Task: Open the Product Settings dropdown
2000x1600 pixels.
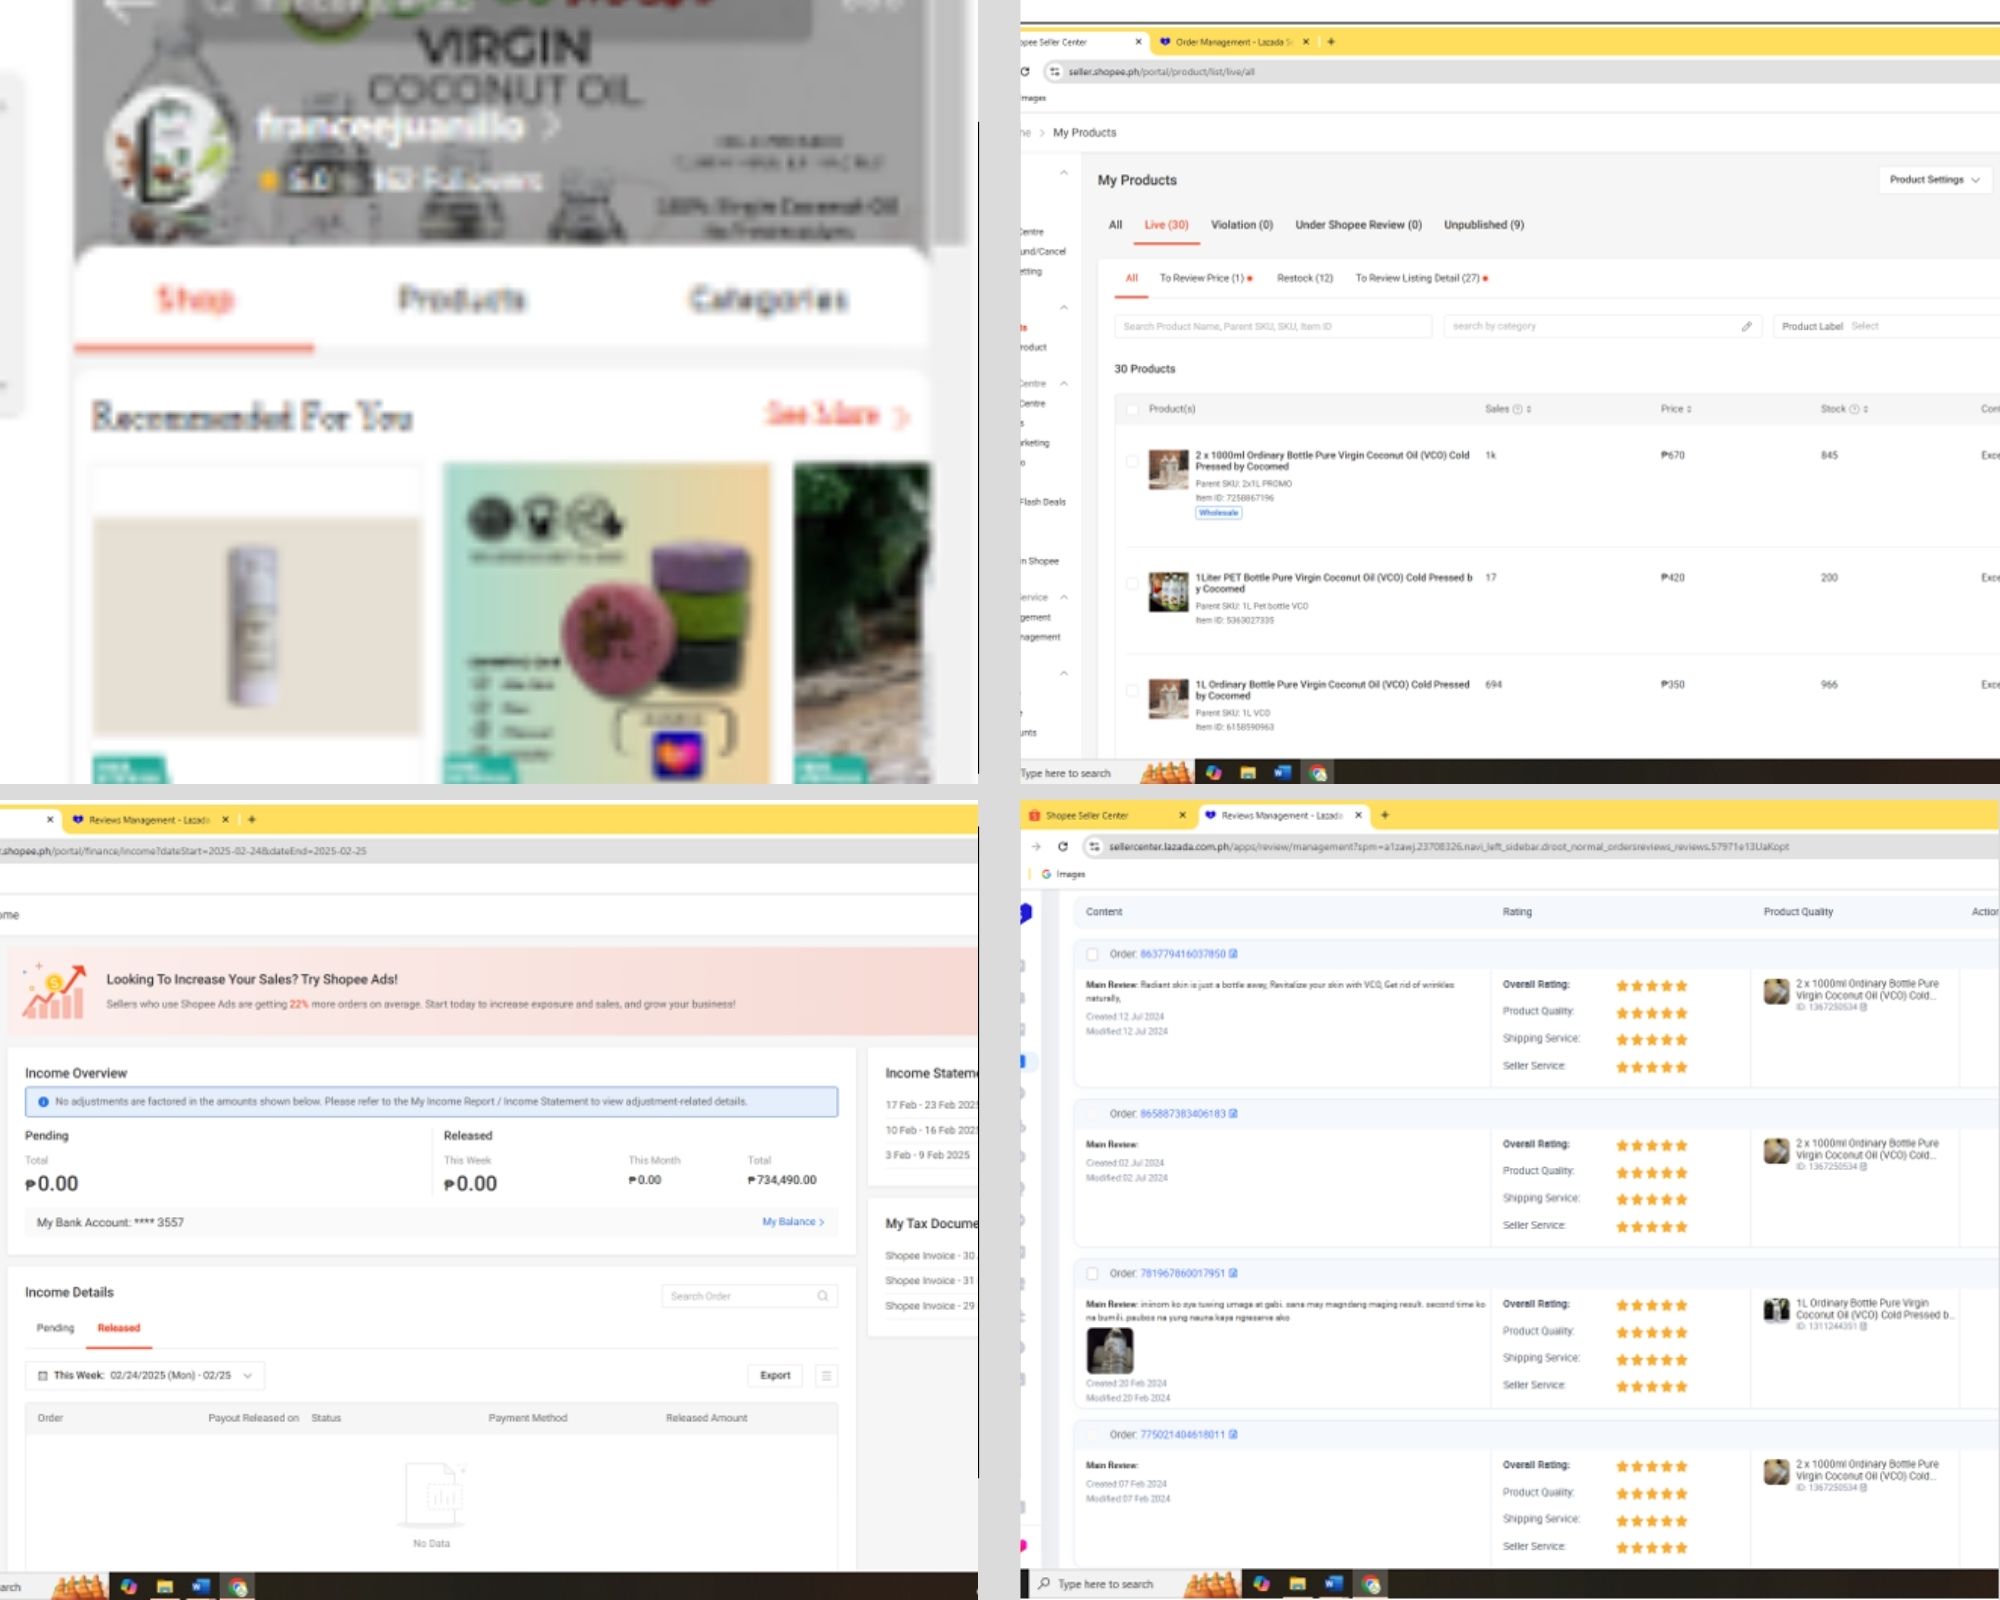Action: [1934, 180]
